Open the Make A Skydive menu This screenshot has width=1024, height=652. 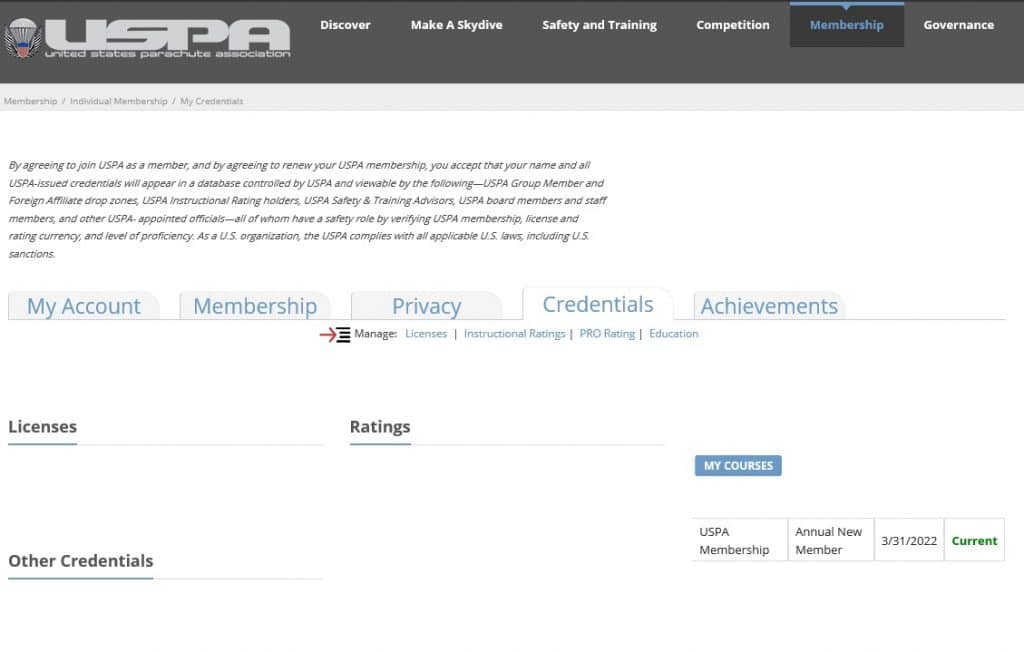pyautogui.click(x=456, y=25)
